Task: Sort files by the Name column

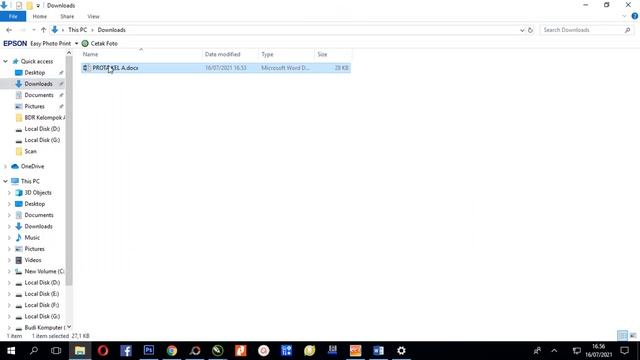Action: tap(141, 54)
